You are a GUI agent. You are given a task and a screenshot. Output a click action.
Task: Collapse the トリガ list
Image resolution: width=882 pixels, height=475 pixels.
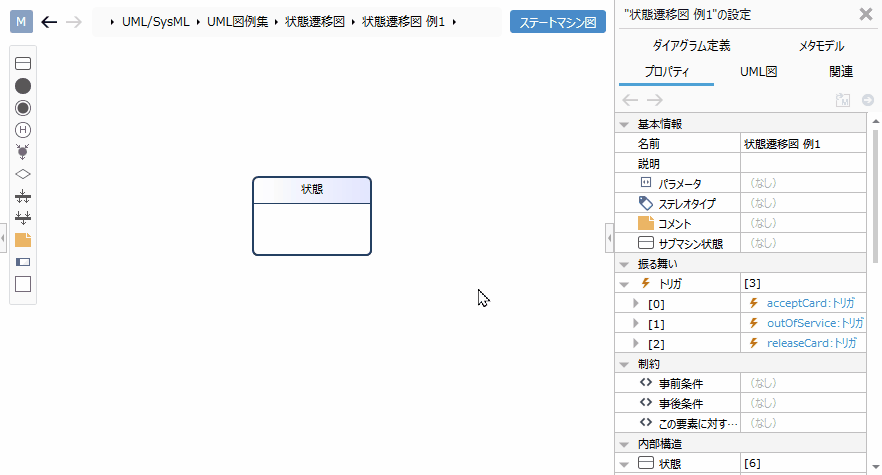click(625, 284)
